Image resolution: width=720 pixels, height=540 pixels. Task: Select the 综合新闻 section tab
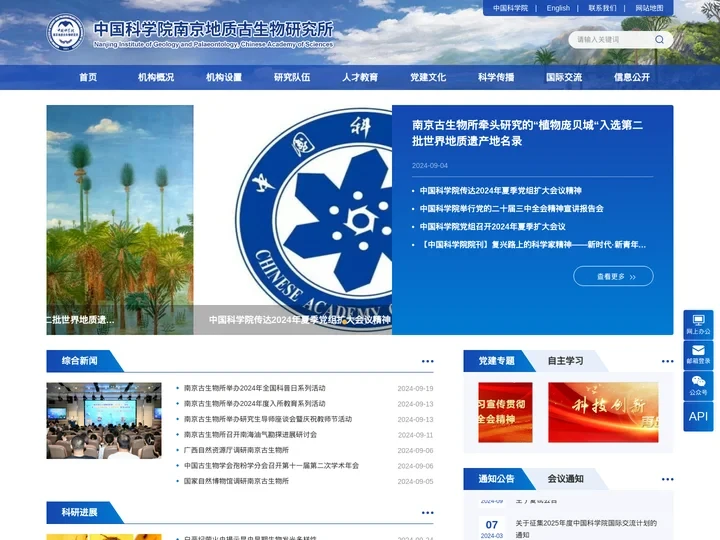79,361
